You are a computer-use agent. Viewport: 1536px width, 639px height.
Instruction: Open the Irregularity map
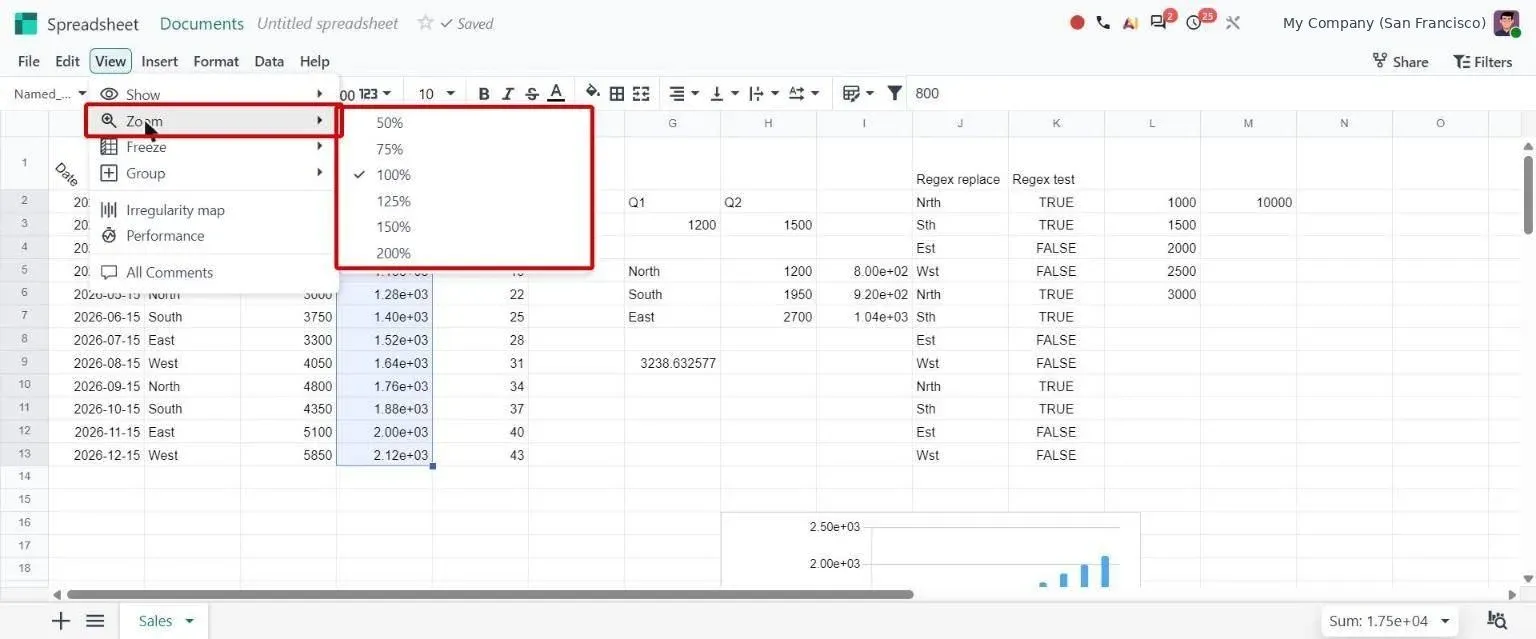tap(214, 210)
